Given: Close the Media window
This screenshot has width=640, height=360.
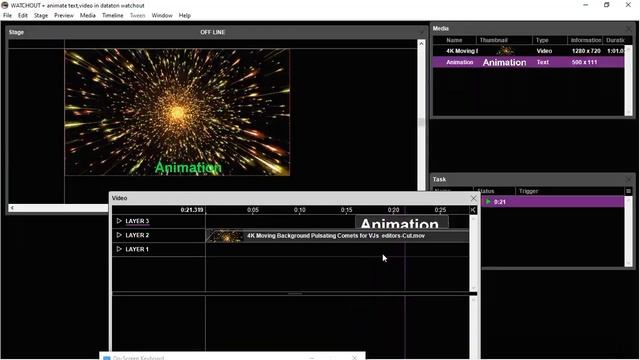Looking at the screenshot, I should coord(629,29).
